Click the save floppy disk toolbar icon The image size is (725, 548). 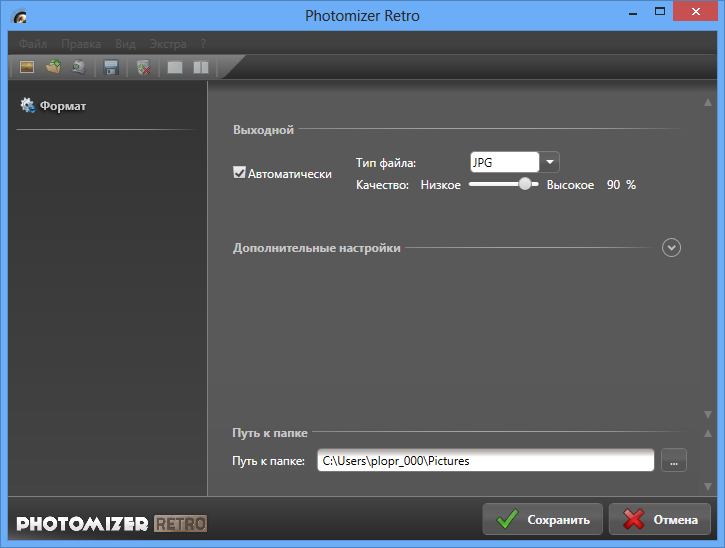point(111,68)
